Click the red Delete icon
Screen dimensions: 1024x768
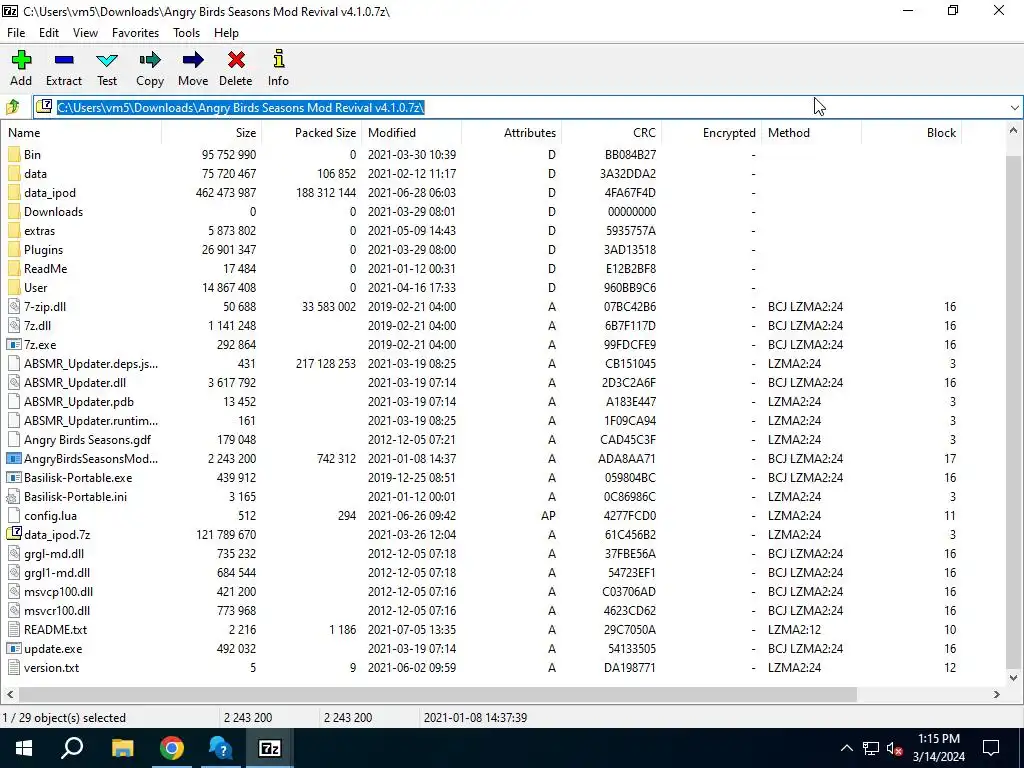(236, 60)
